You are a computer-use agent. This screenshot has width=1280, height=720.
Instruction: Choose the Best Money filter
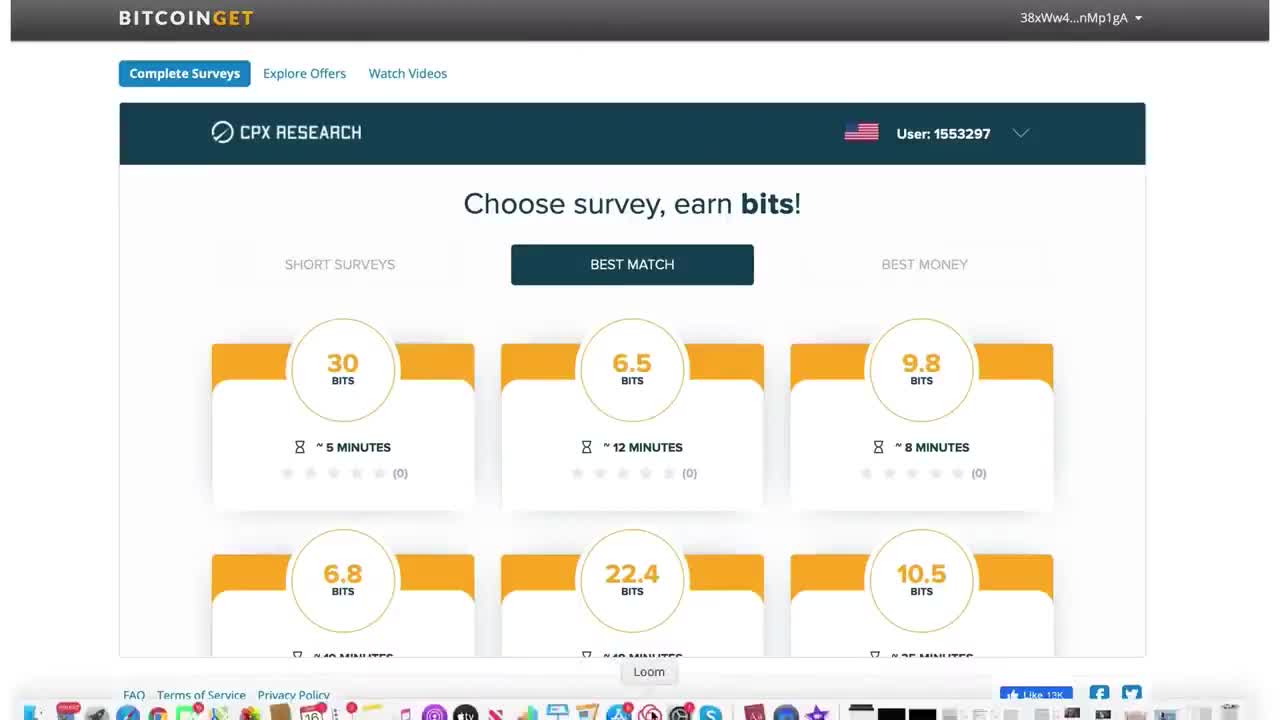pos(924,264)
